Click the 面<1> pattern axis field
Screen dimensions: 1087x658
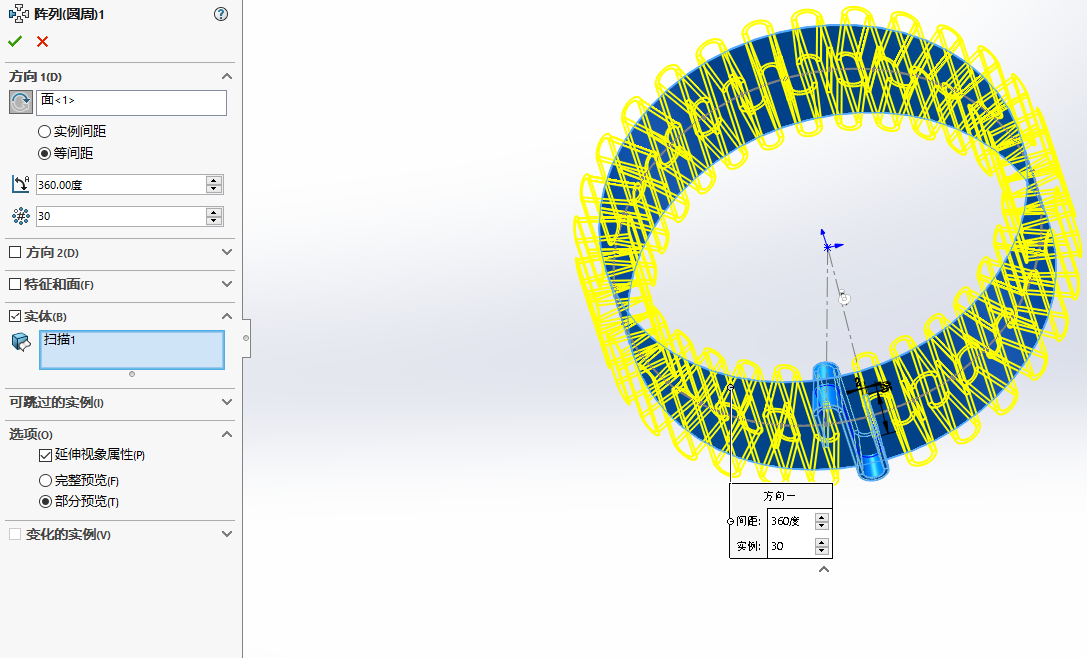pyautogui.click(x=131, y=103)
